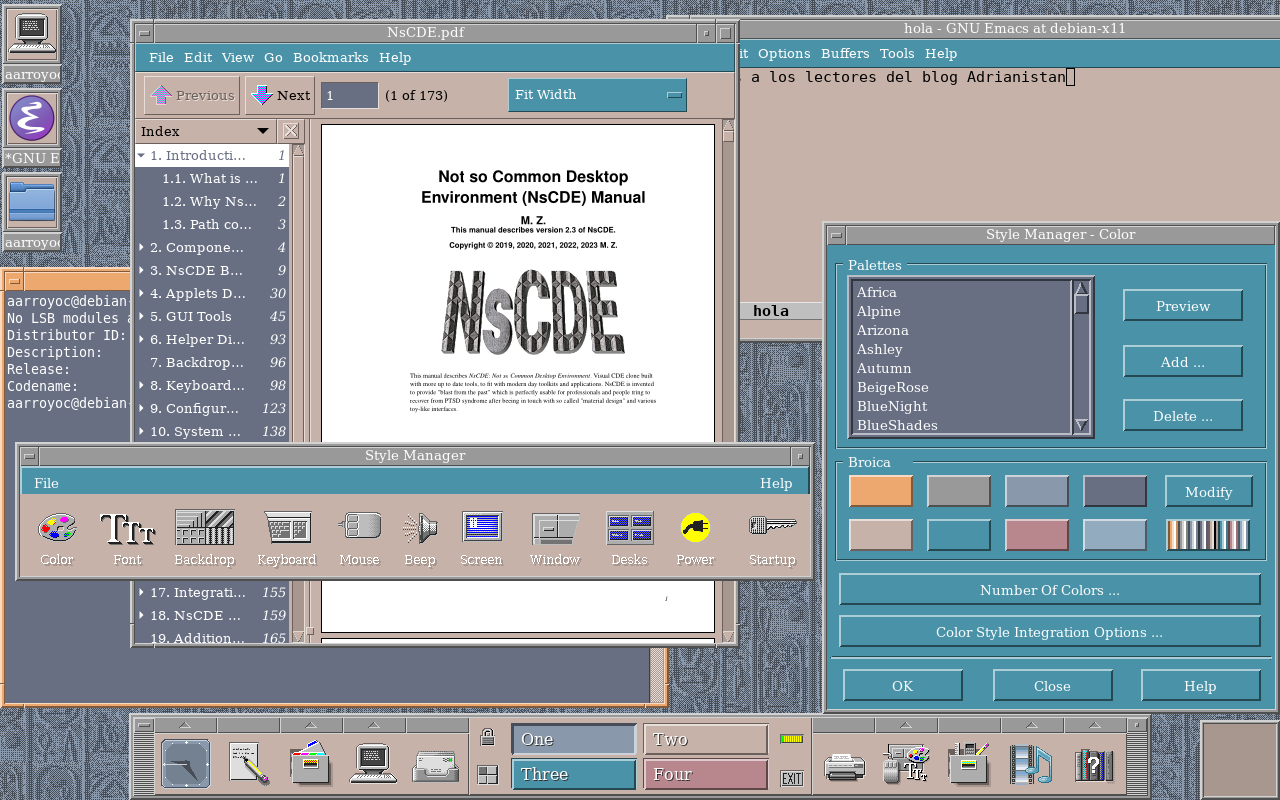Click the Modify palette button

(x=1208, y=492)
